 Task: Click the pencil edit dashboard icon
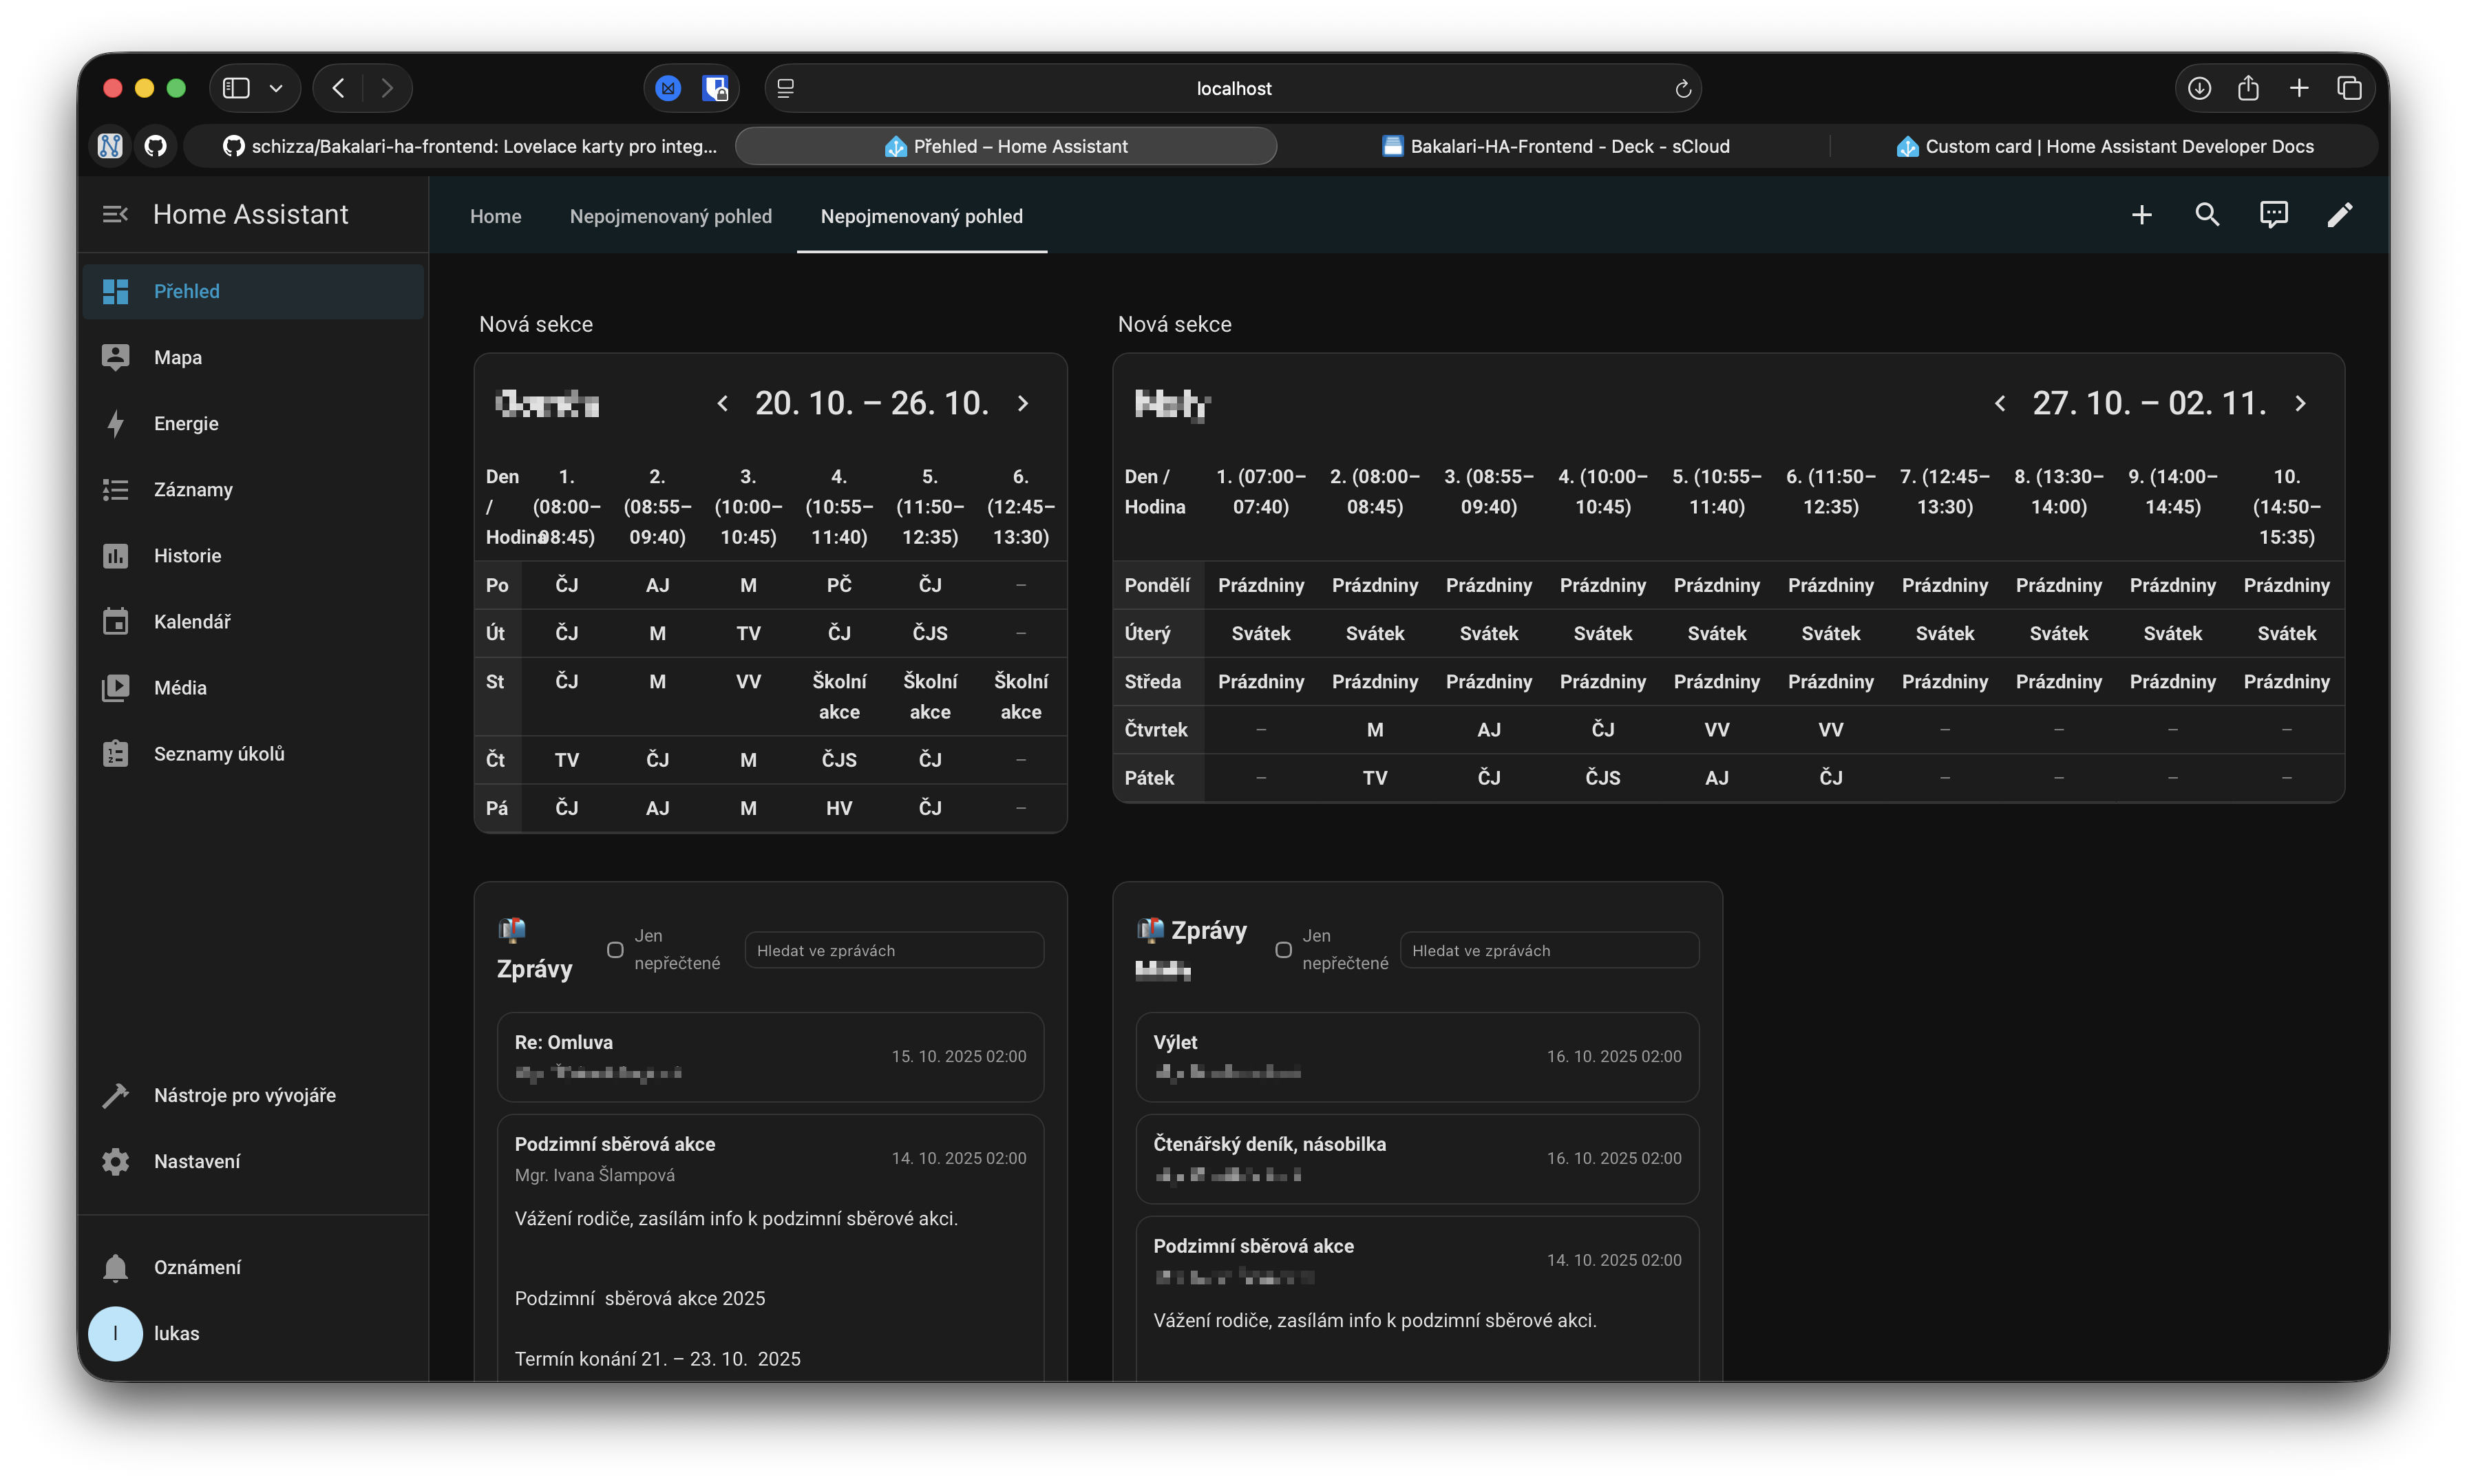[x=2339, y=215]
